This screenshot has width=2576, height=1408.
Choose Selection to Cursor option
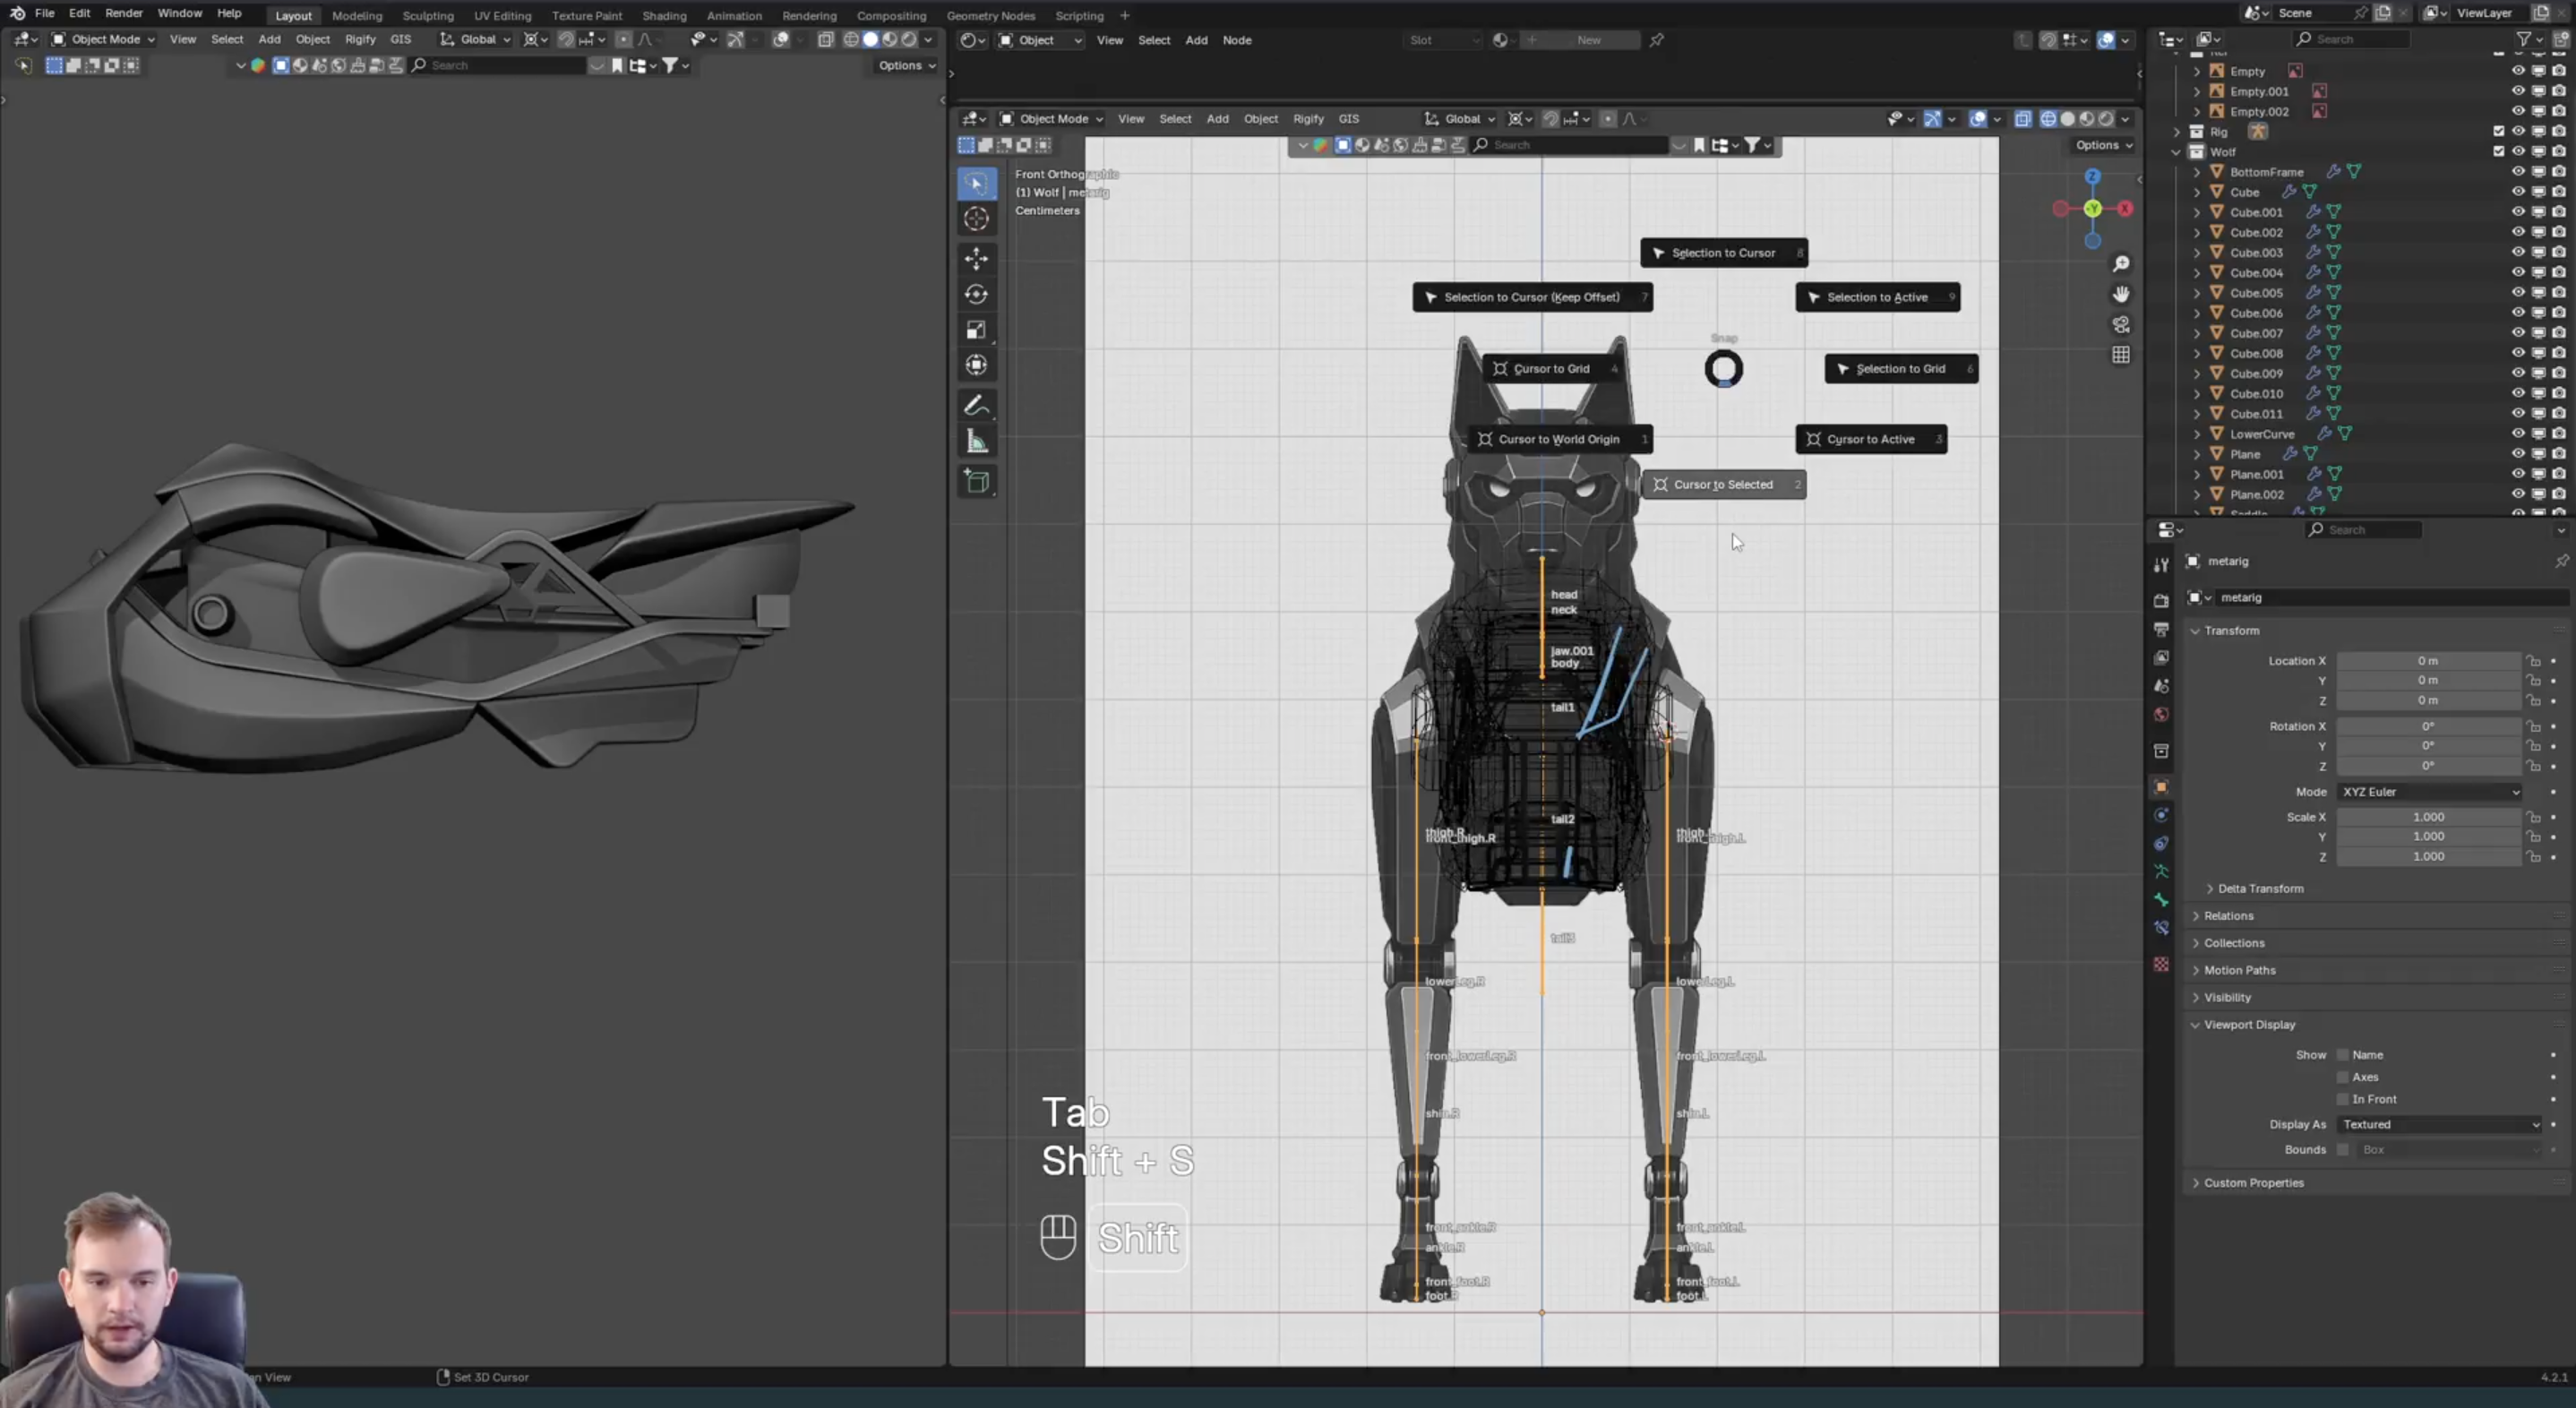pyautogui.click(x=1722, y=253)
